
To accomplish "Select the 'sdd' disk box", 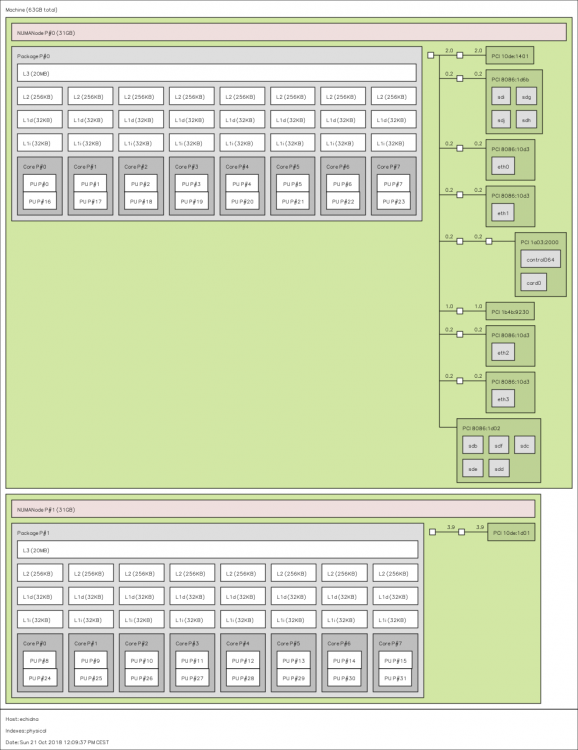I will (x=499, y=468).
